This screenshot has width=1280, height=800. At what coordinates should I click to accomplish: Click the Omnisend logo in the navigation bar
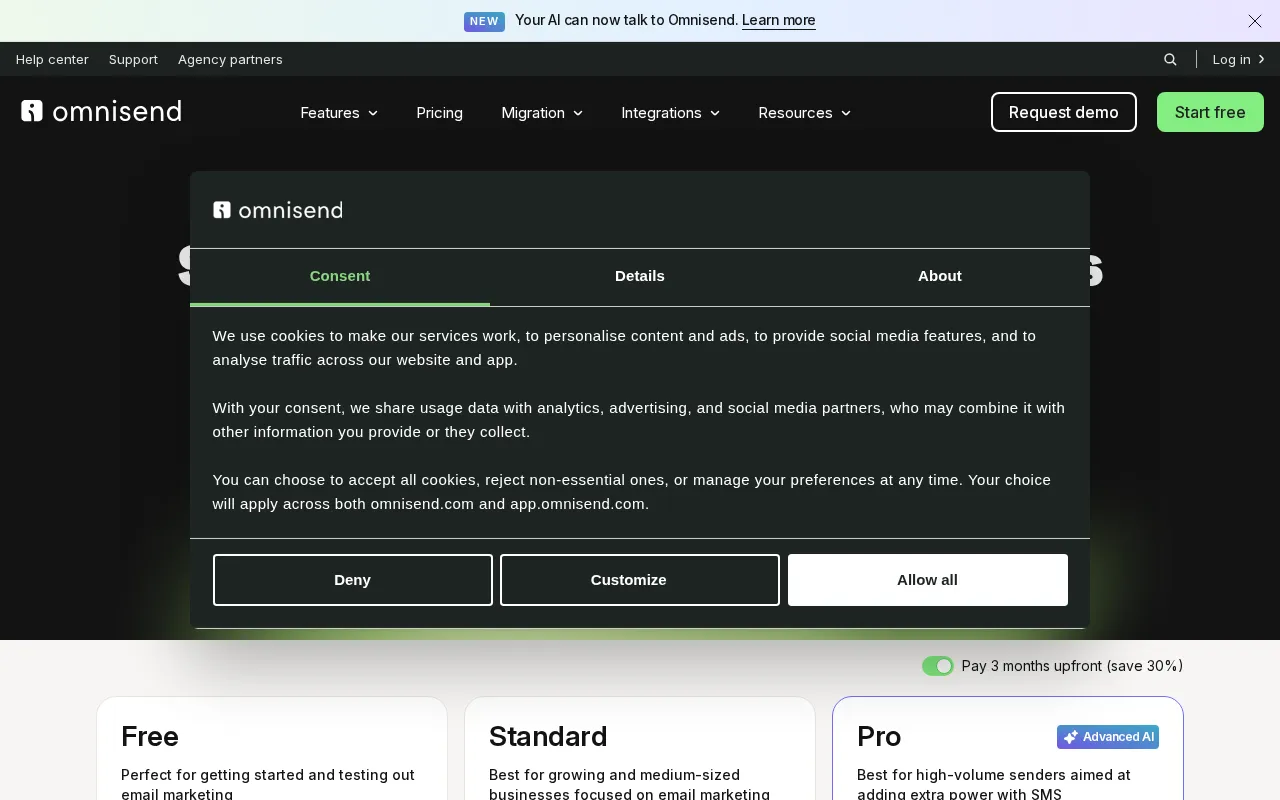(101, 111)
